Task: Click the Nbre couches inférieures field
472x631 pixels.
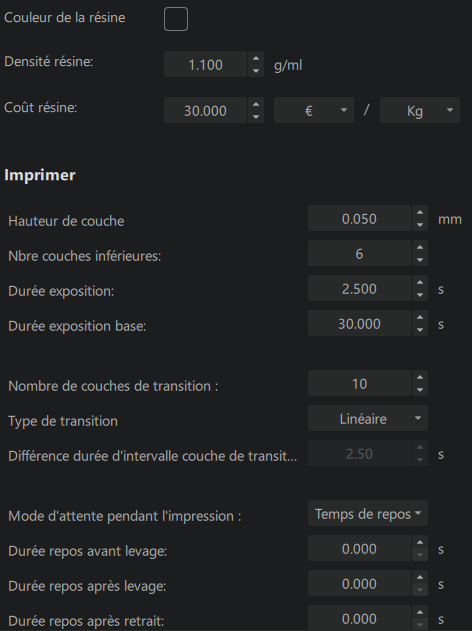Action: coord(359,254)
